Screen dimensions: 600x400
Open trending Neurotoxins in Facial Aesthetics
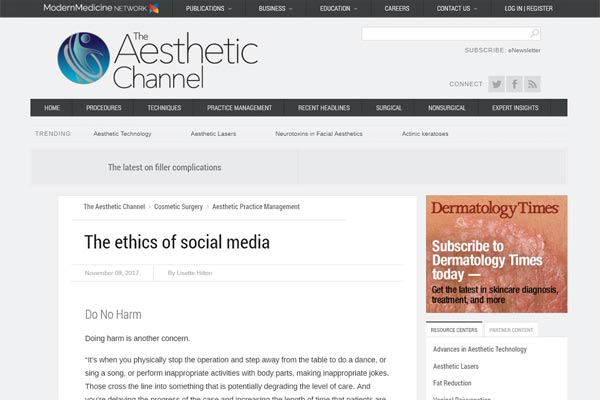319,134
